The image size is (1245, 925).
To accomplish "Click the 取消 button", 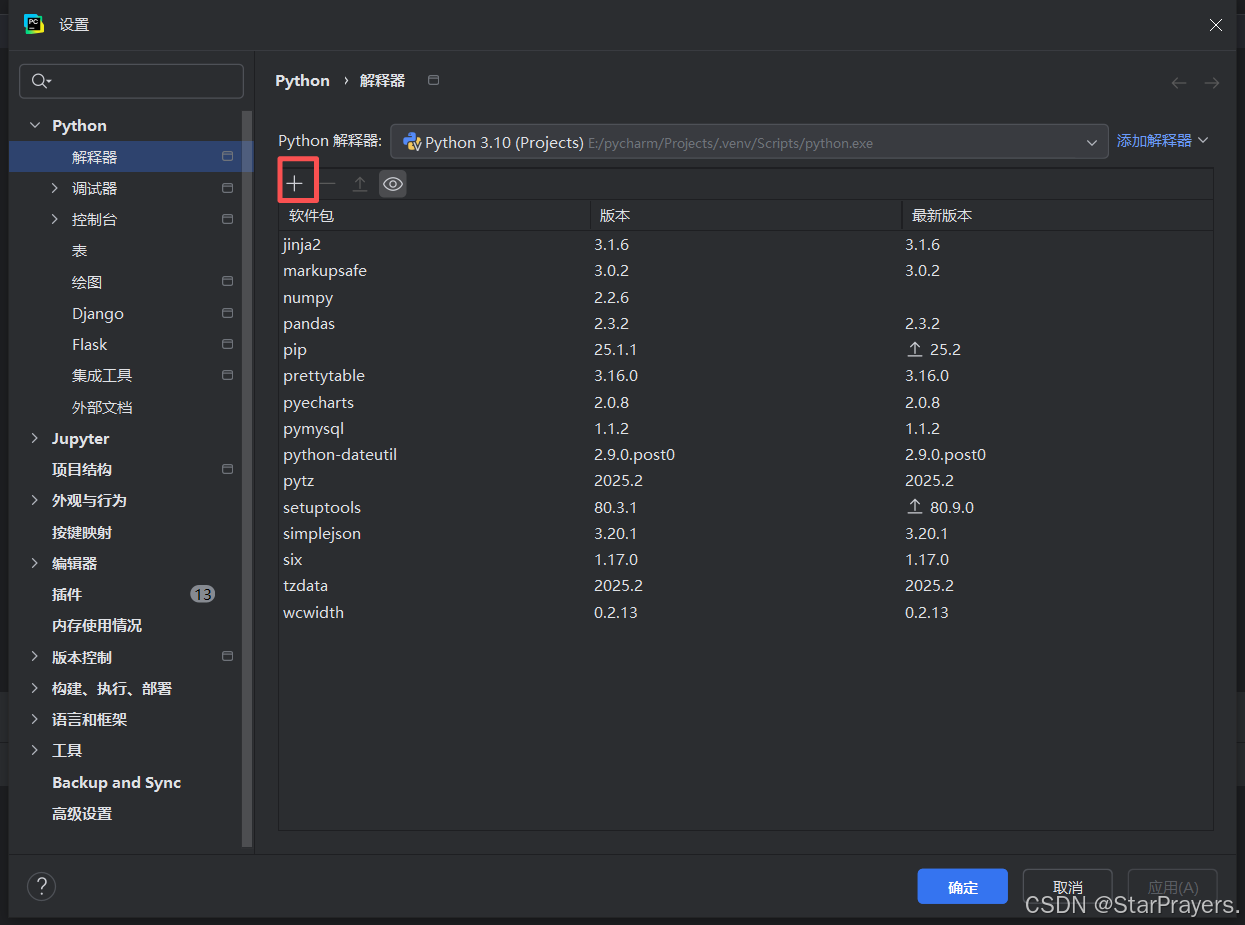I will 1067,887.
